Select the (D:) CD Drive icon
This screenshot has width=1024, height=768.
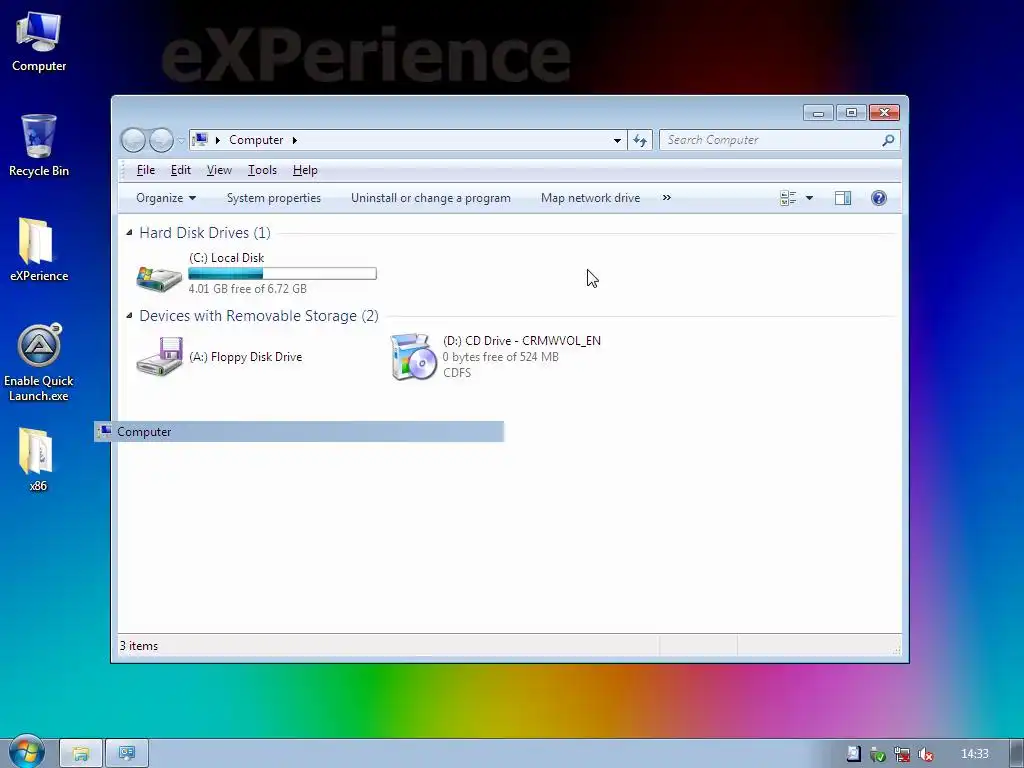click(x=413, y=357)
